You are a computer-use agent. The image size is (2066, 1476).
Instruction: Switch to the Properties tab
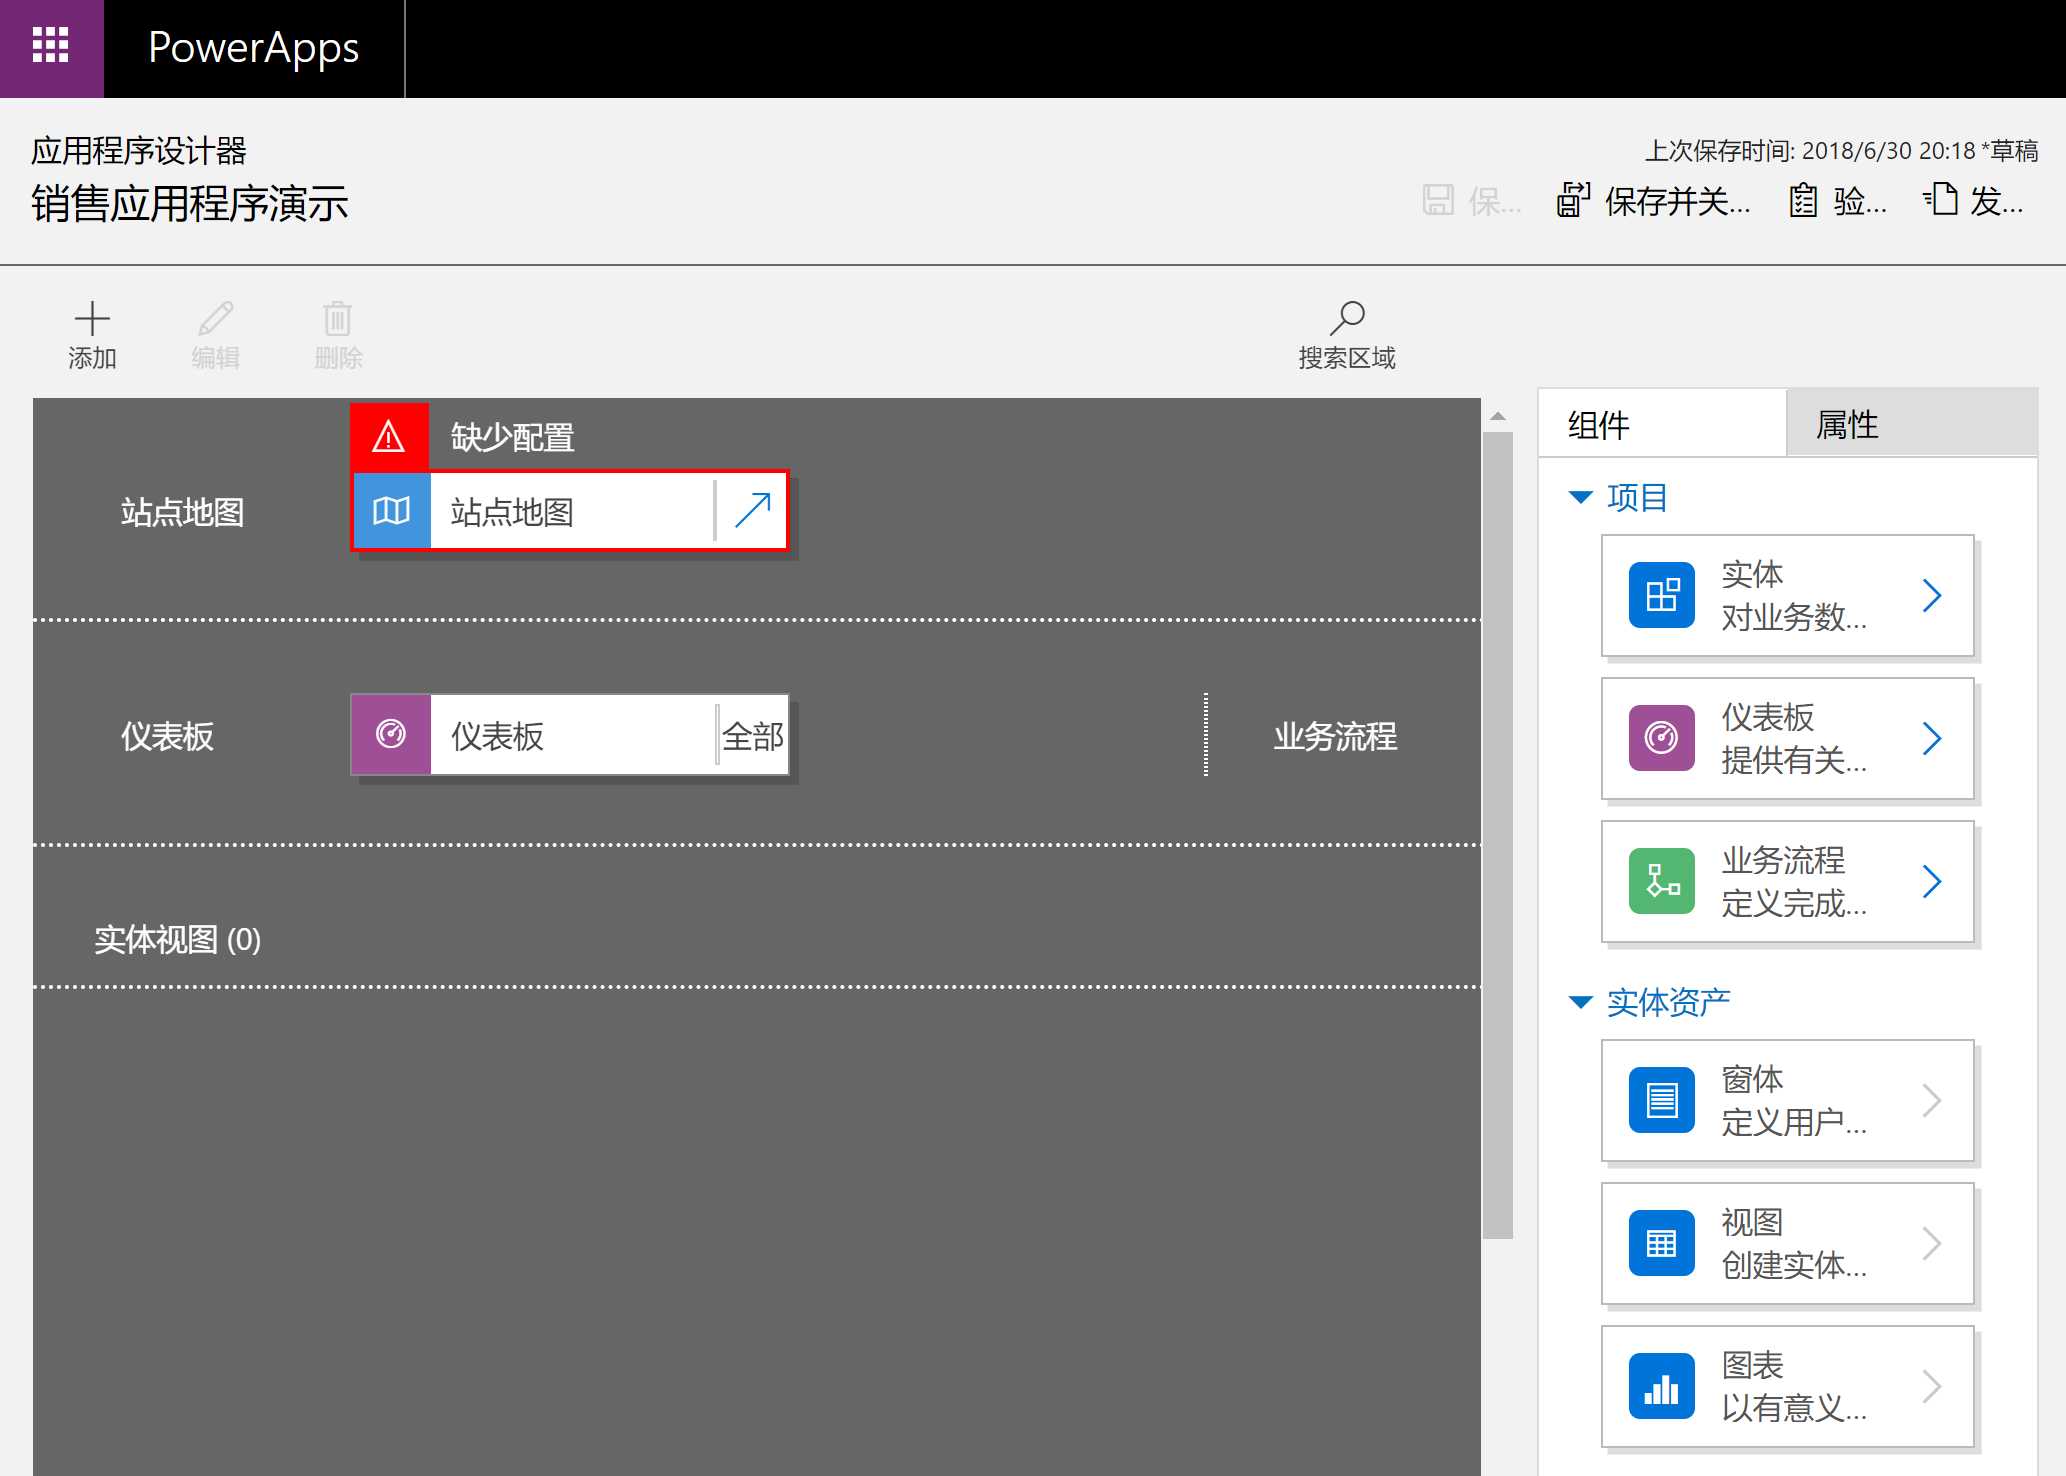(x=1912, y=424)
